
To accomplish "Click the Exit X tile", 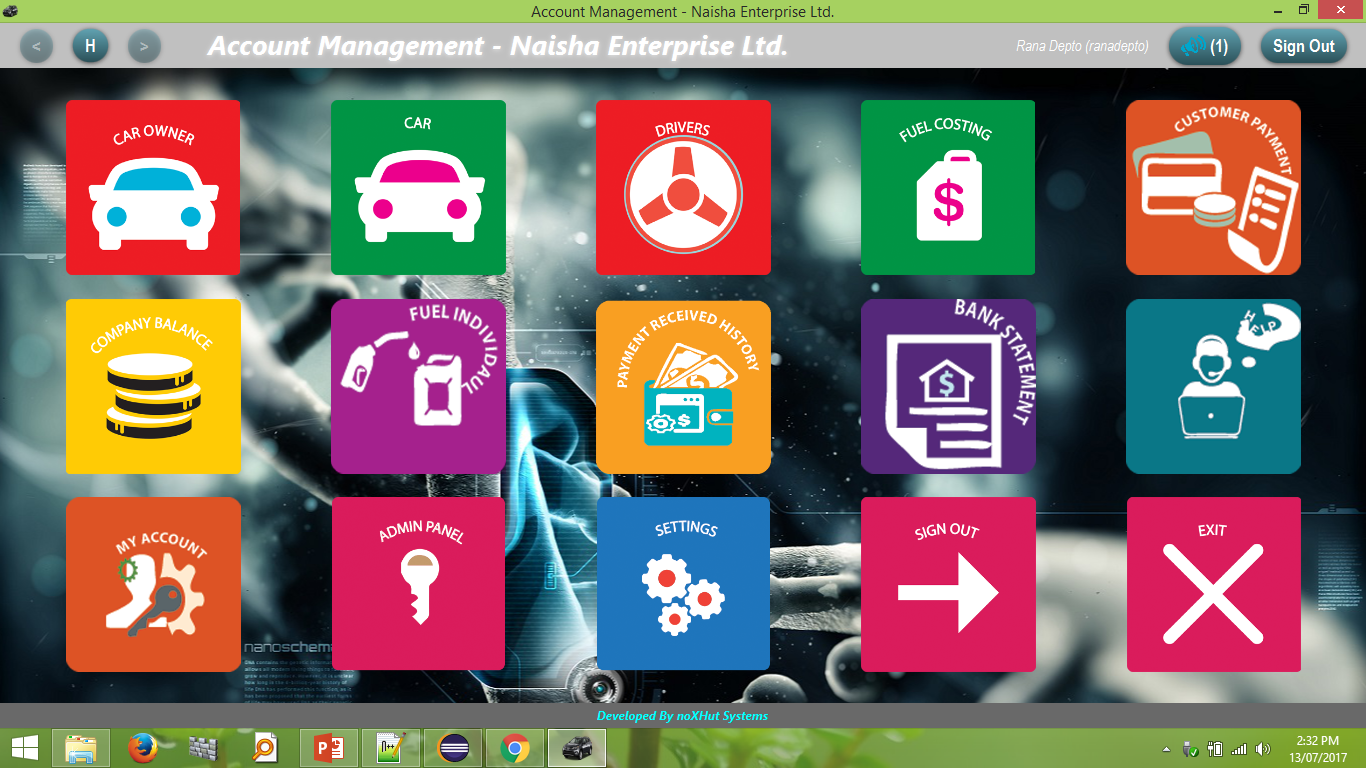I will (x=1213, y=584).
